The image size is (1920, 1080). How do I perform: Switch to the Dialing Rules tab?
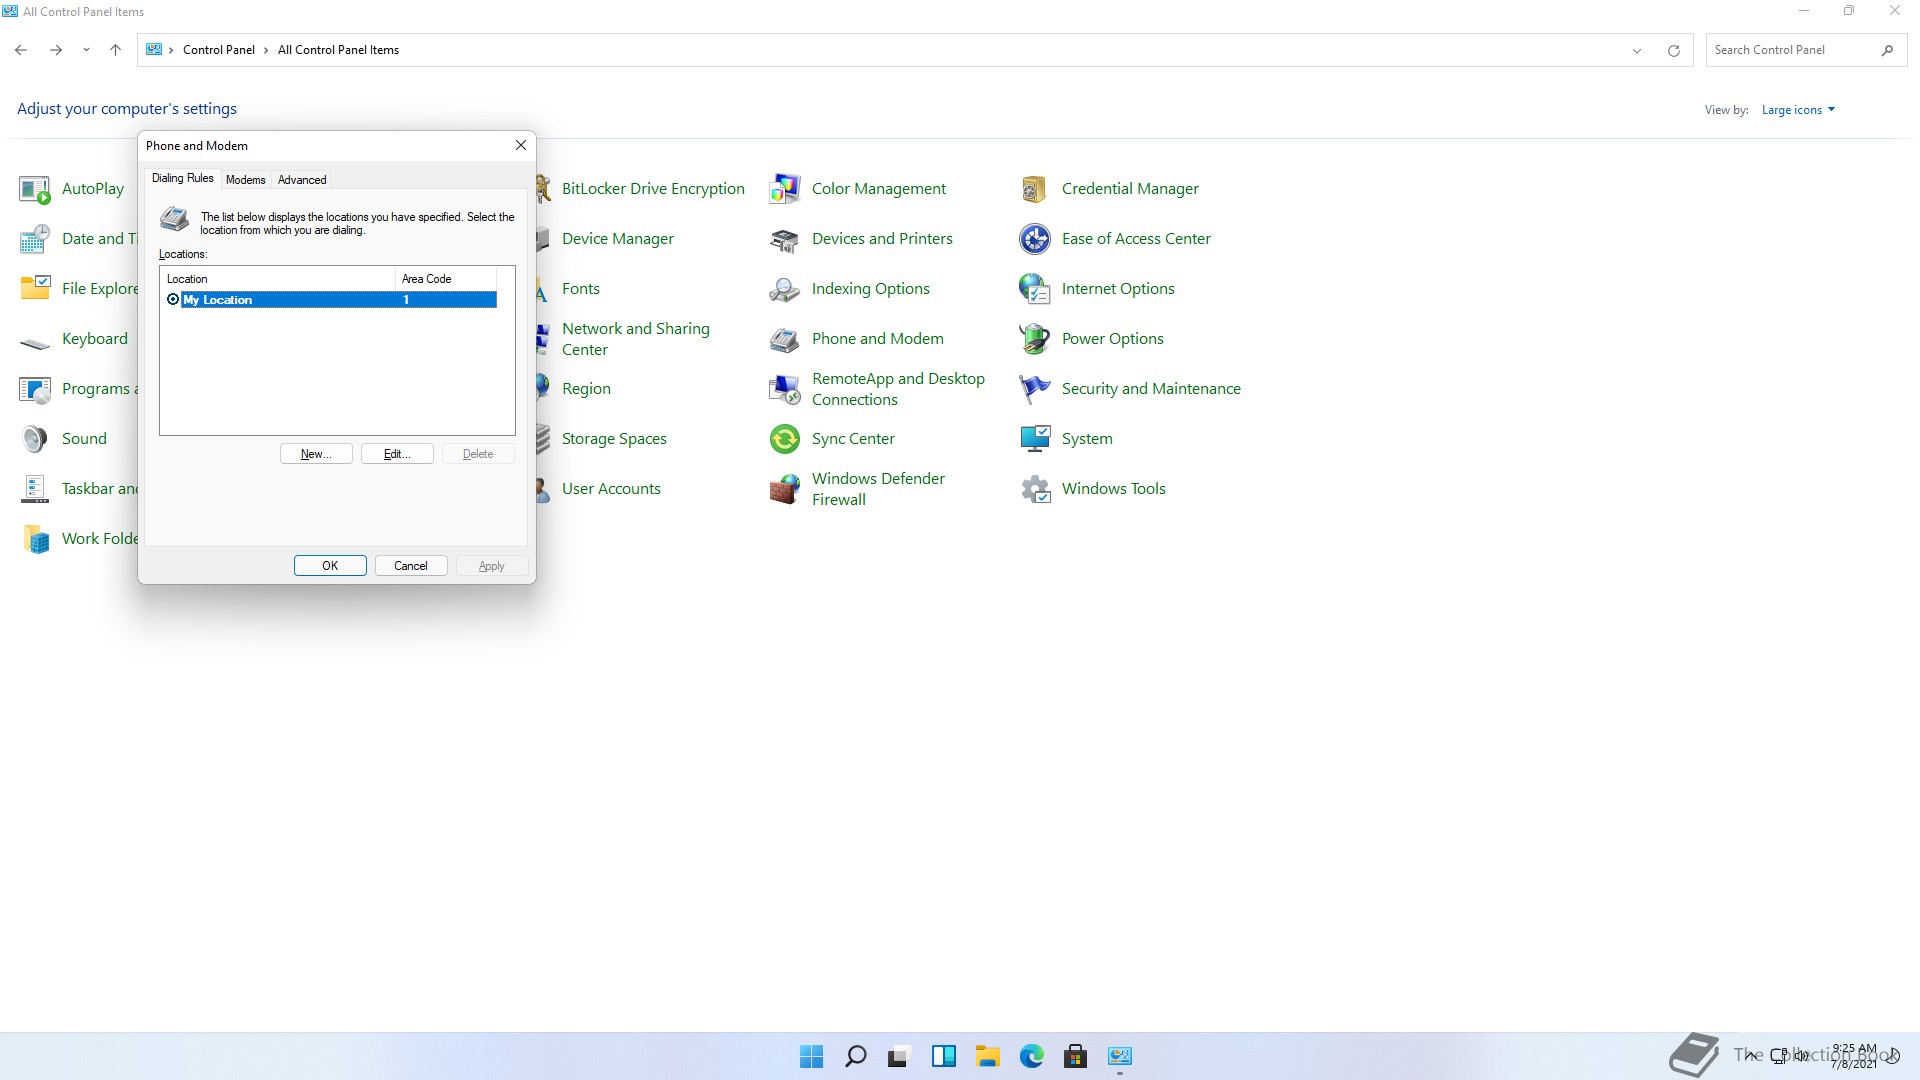coord(183,178)
